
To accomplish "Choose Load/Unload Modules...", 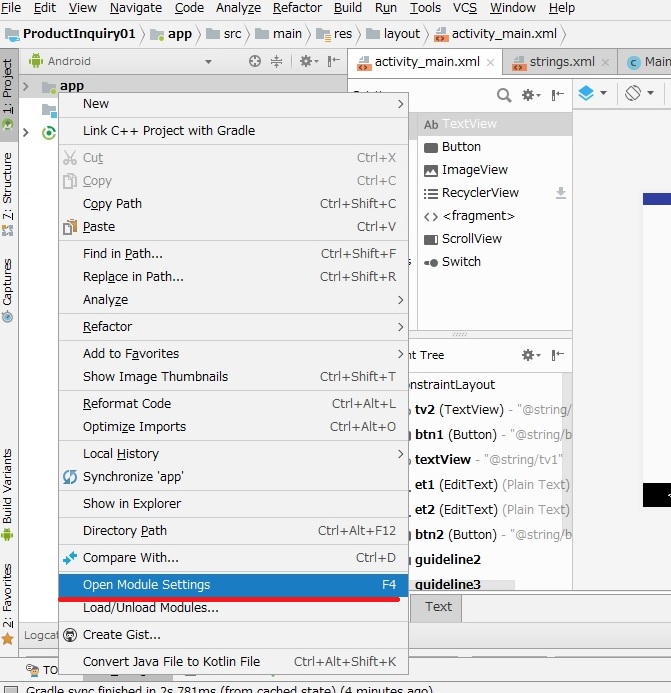I will tap(233, 608).
